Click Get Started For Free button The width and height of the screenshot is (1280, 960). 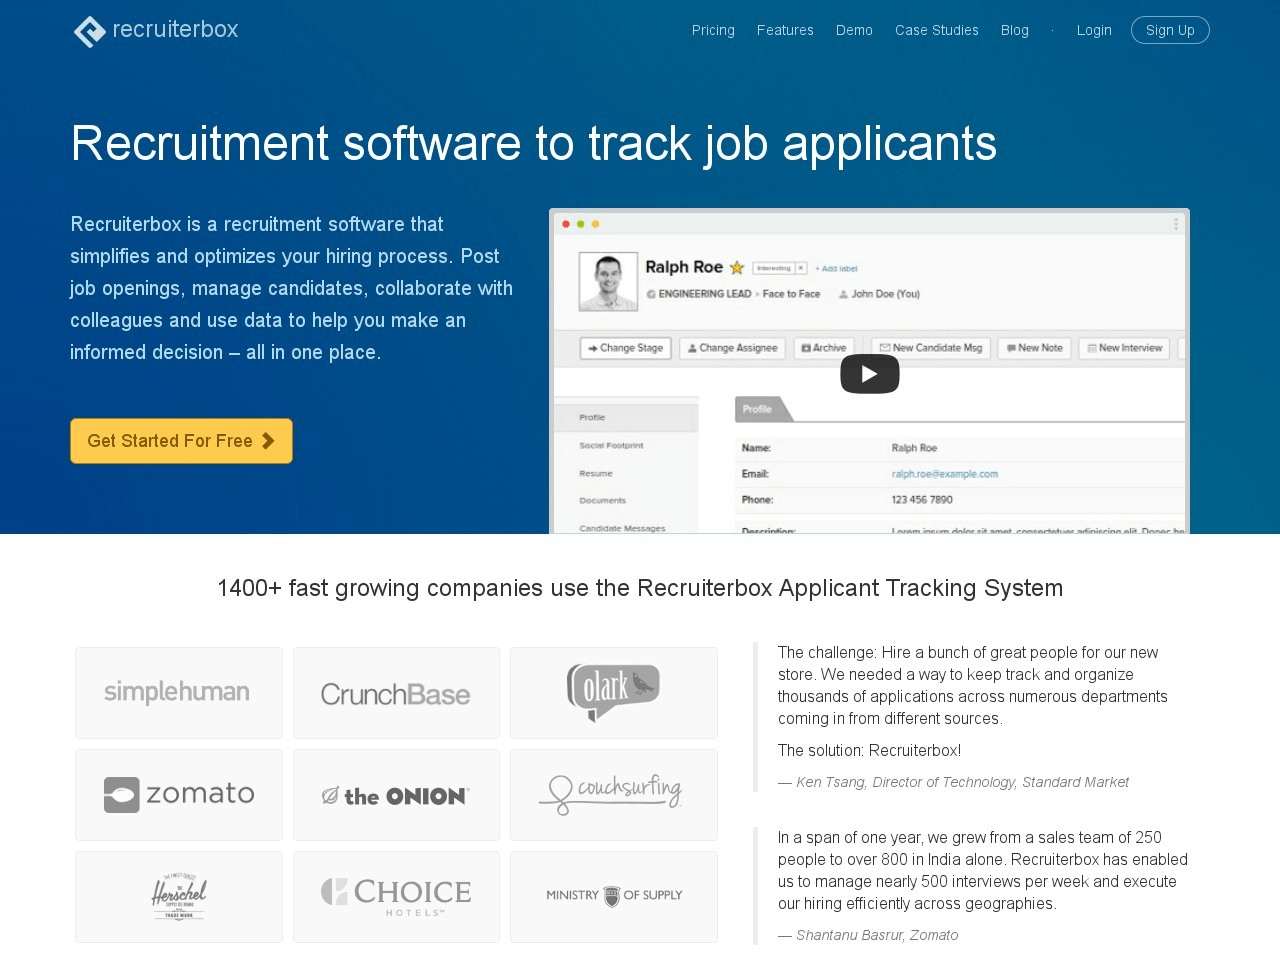[x=181, y=441]
